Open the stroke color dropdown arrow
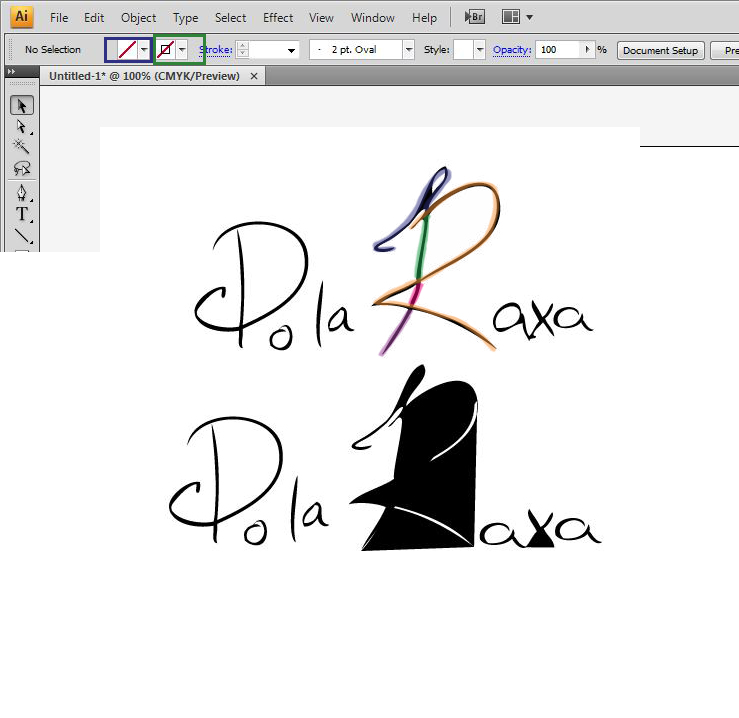 (181, 49)
